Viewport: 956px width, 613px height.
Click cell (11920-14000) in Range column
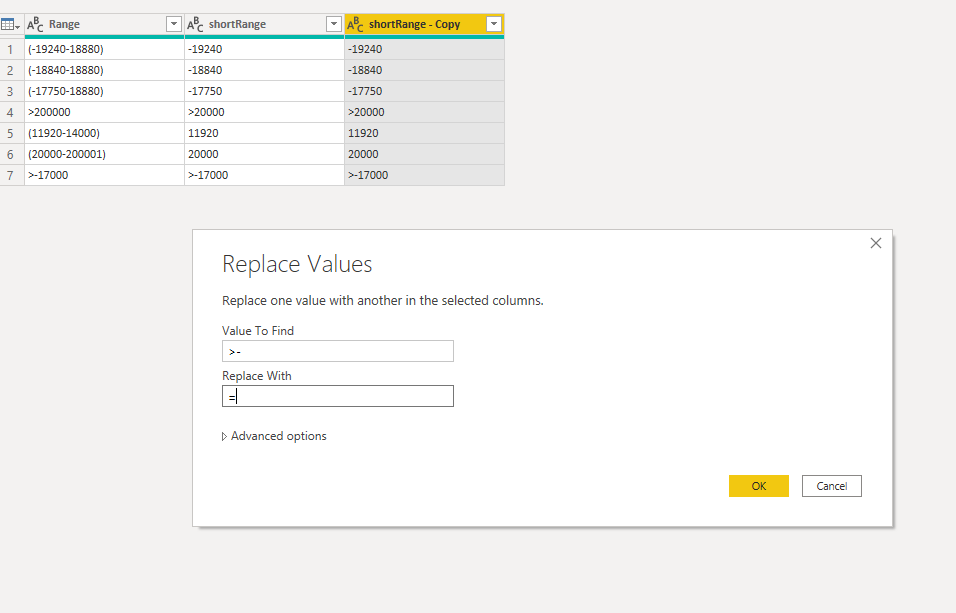(104, 133)
